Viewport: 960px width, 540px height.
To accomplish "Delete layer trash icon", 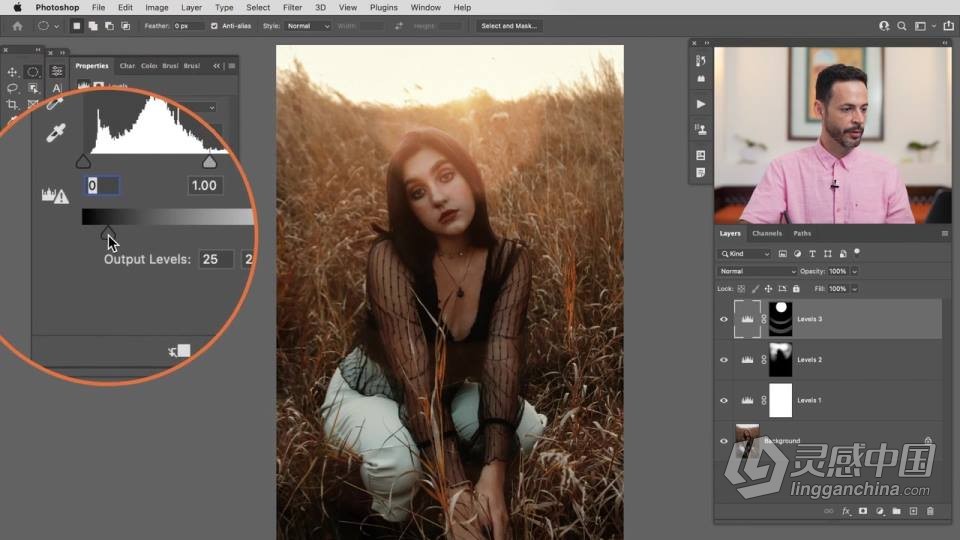I will tap(931, 511).
